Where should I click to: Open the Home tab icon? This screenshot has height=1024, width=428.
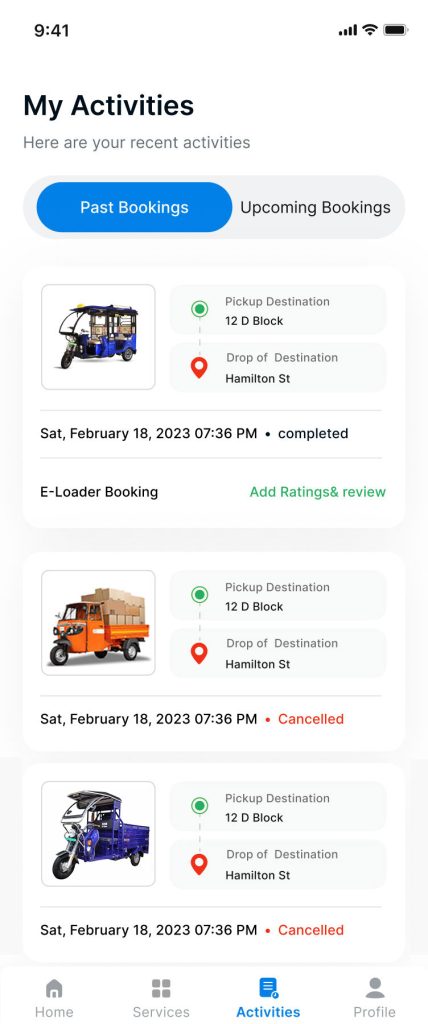pyautogui.click(x=54, y=988)
